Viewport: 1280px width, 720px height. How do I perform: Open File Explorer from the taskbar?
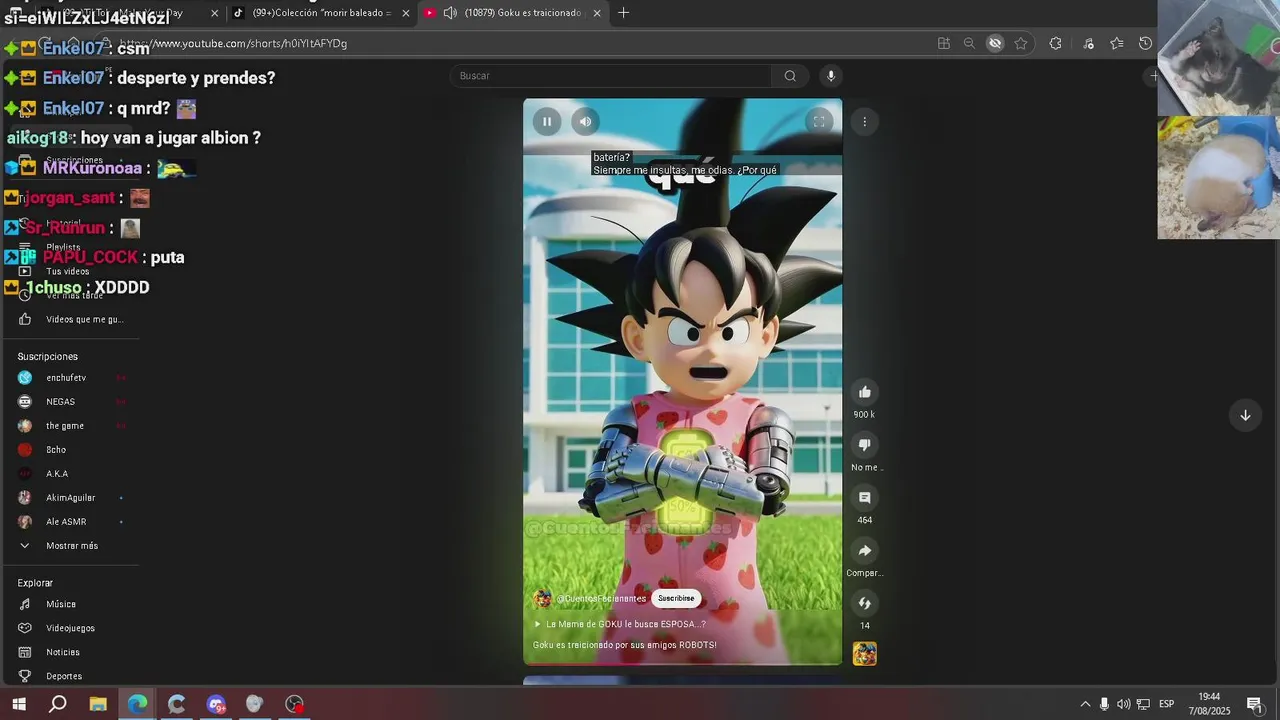pyautogui.click(x=98, y=704)
